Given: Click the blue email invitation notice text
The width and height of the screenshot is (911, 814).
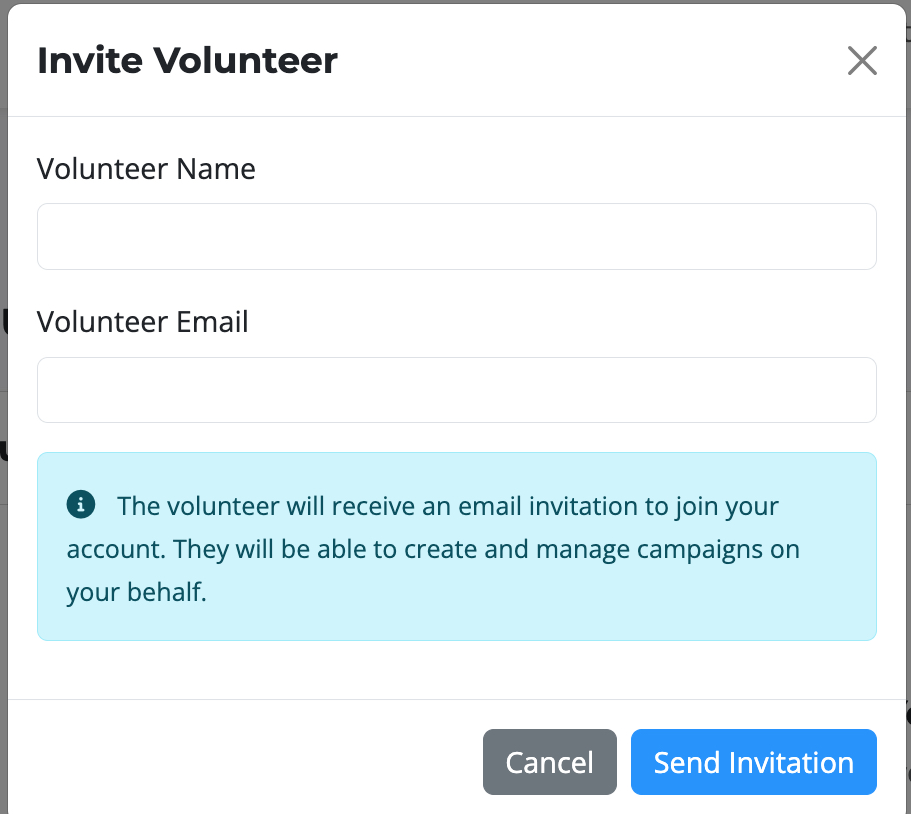Looking at the screenshot, I should click(x=448, y=506).
